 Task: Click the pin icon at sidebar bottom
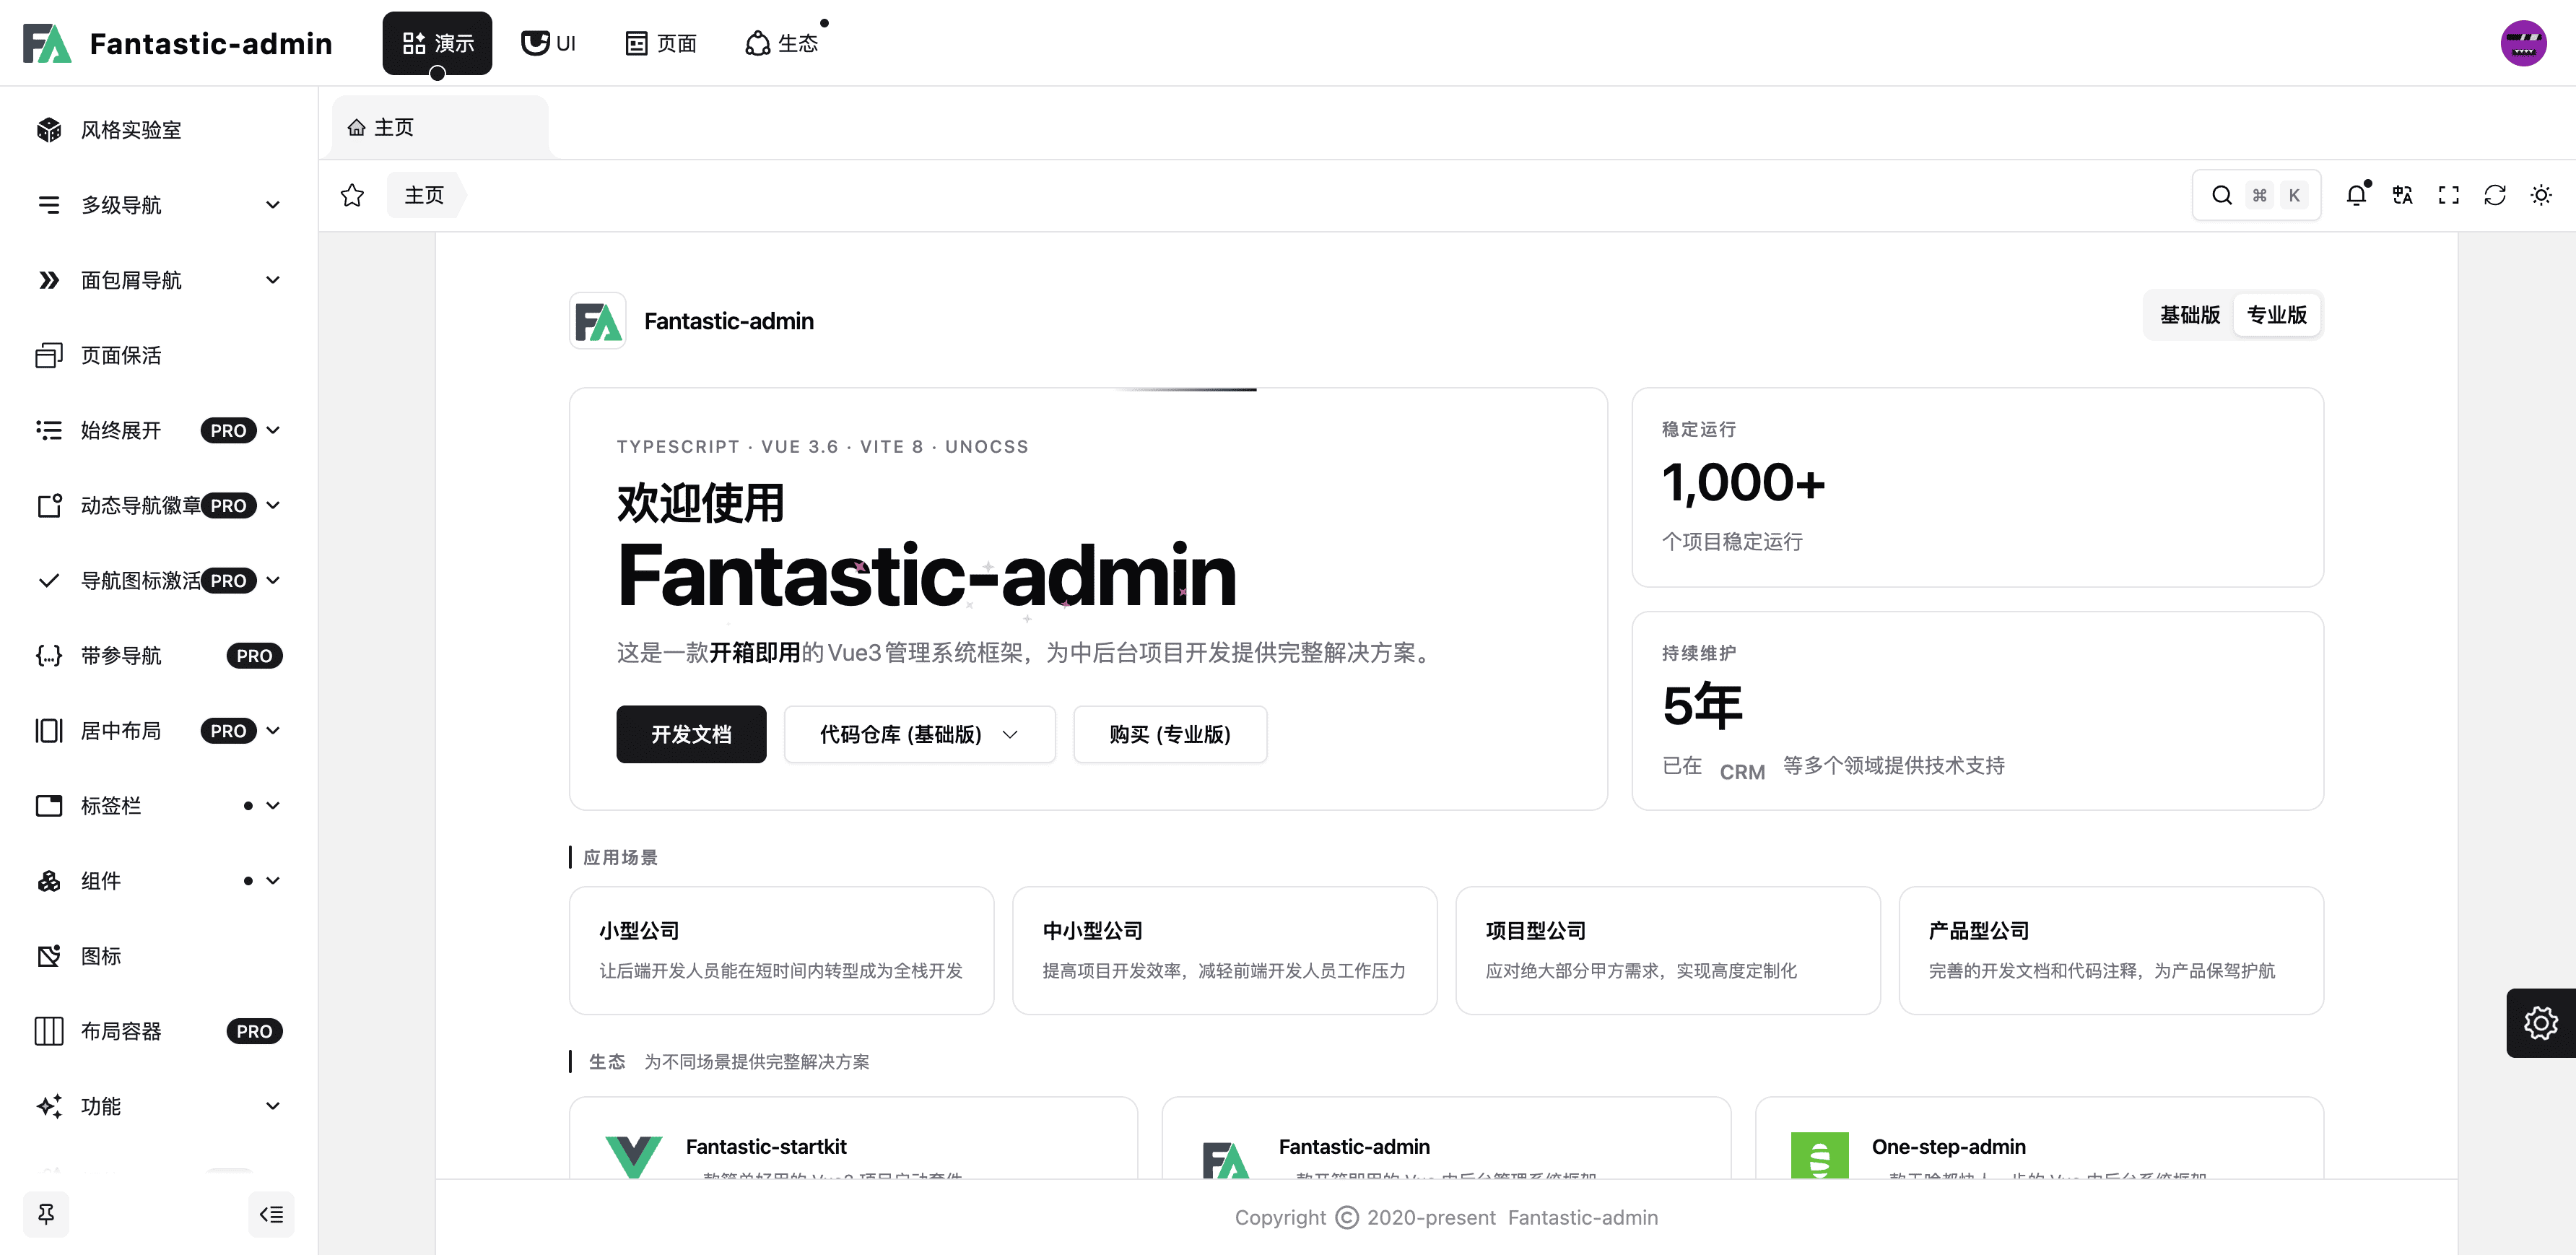point(46,1214)
